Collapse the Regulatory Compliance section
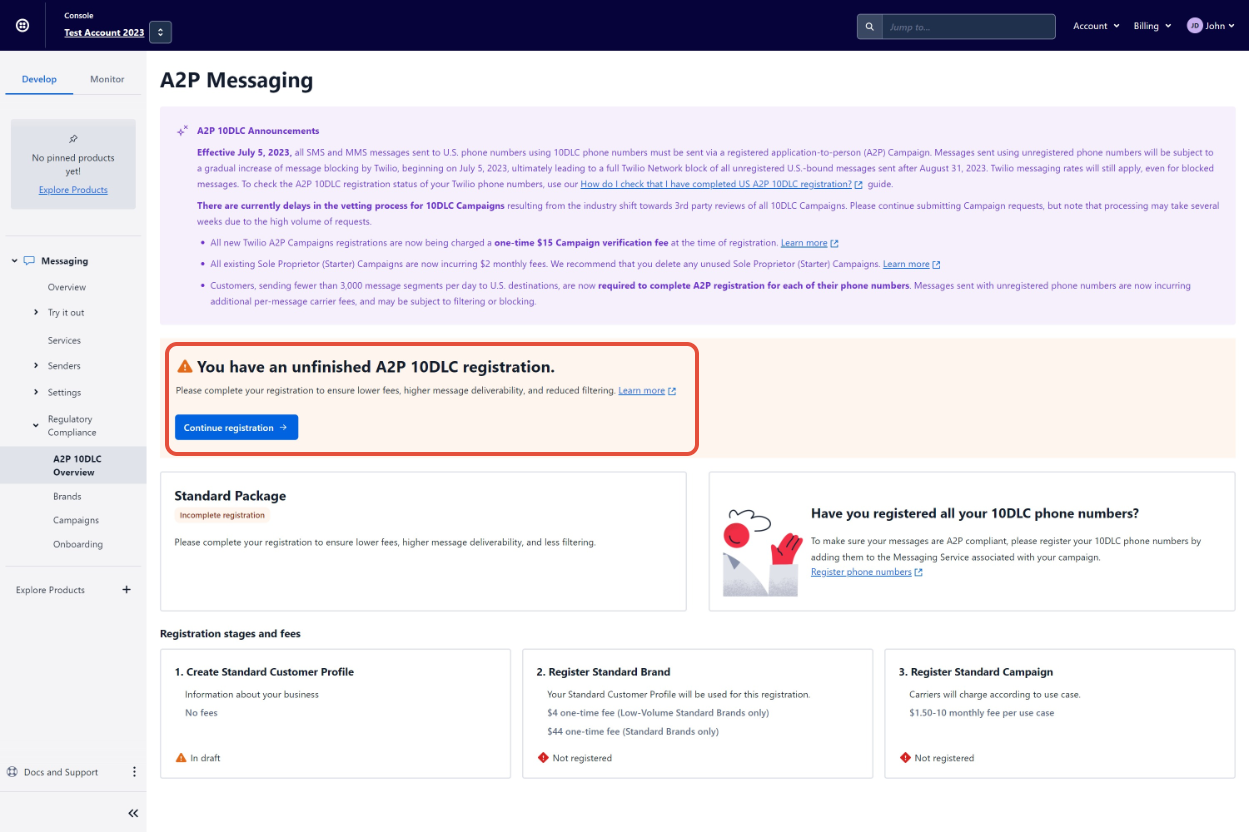Viewport: 1249px width, 832px height. 36,425
